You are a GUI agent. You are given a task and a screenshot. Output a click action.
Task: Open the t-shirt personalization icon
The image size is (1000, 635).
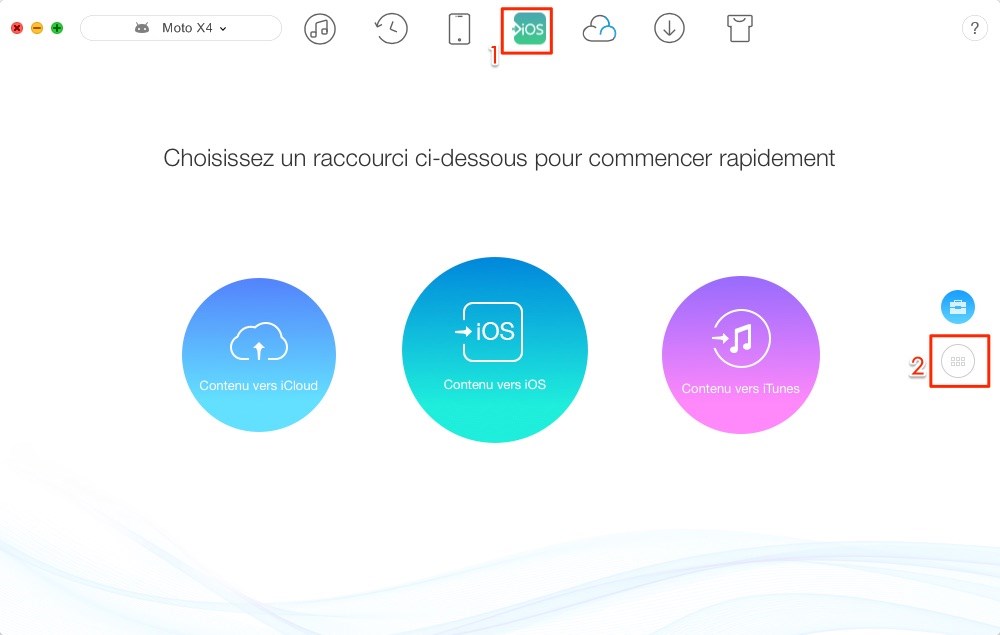click(x=739, y=28)
